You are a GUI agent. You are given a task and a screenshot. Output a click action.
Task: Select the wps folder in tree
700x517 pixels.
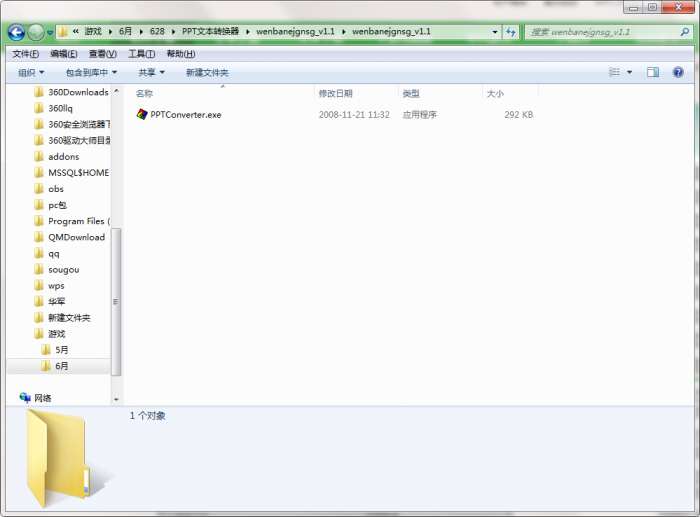pos(50,286)
